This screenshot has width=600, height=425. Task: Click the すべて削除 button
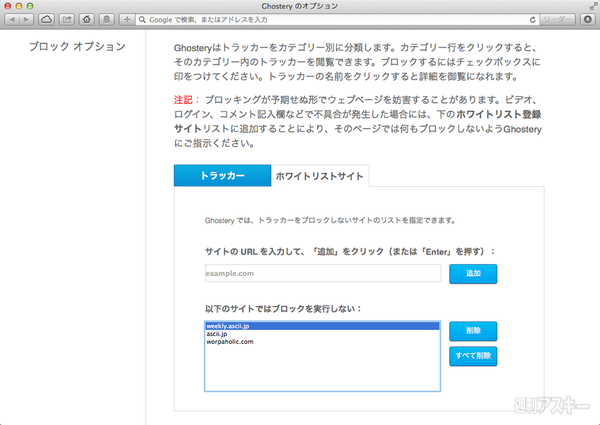473,356
